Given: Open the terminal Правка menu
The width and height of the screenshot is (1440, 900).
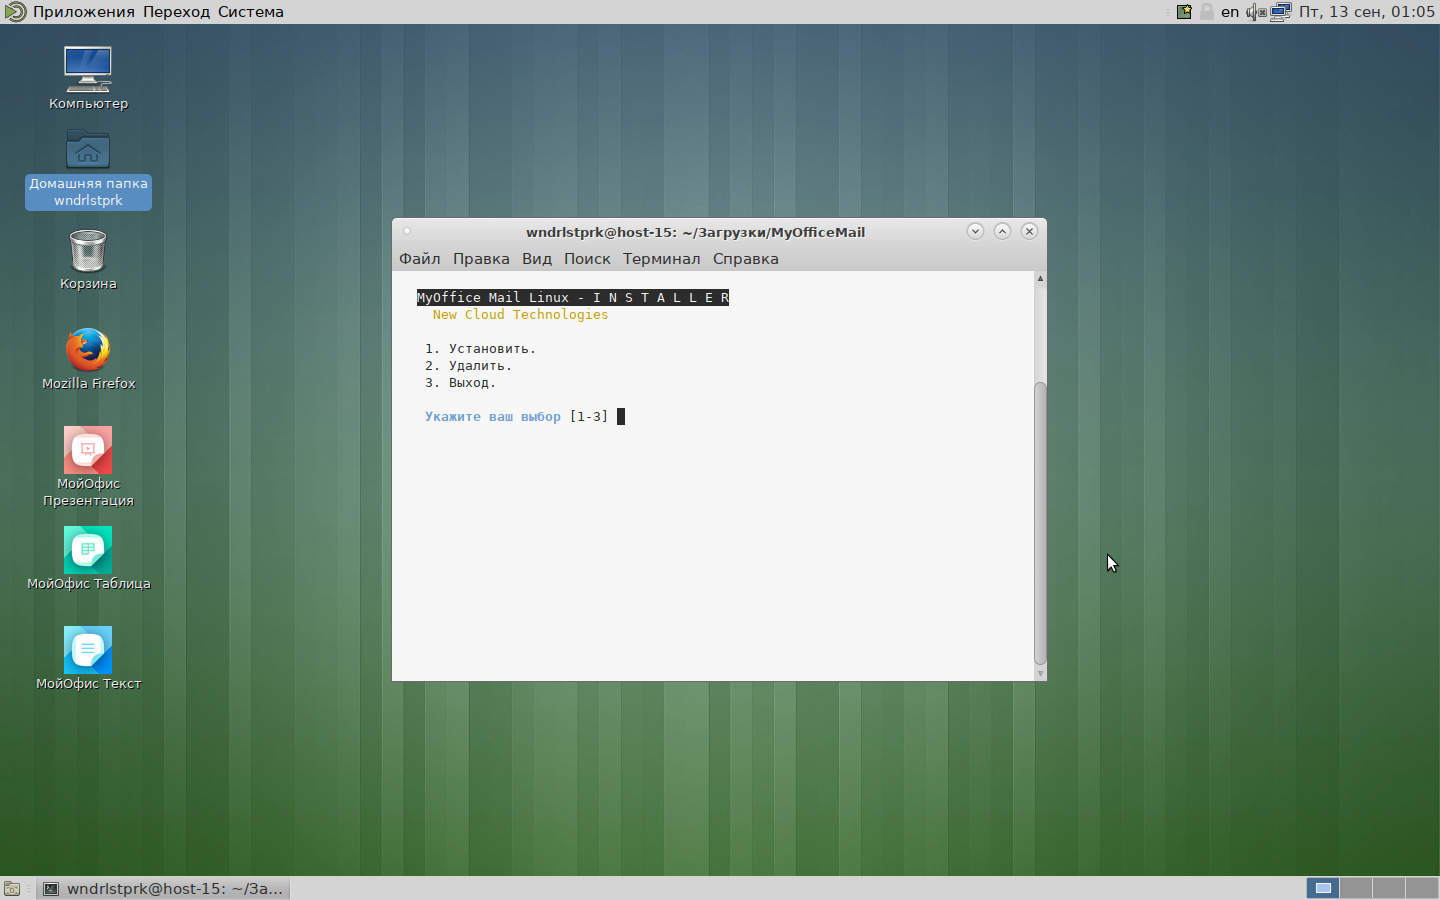Looking at the screenshot, I should pyautogui.click(x=481, y=259).
